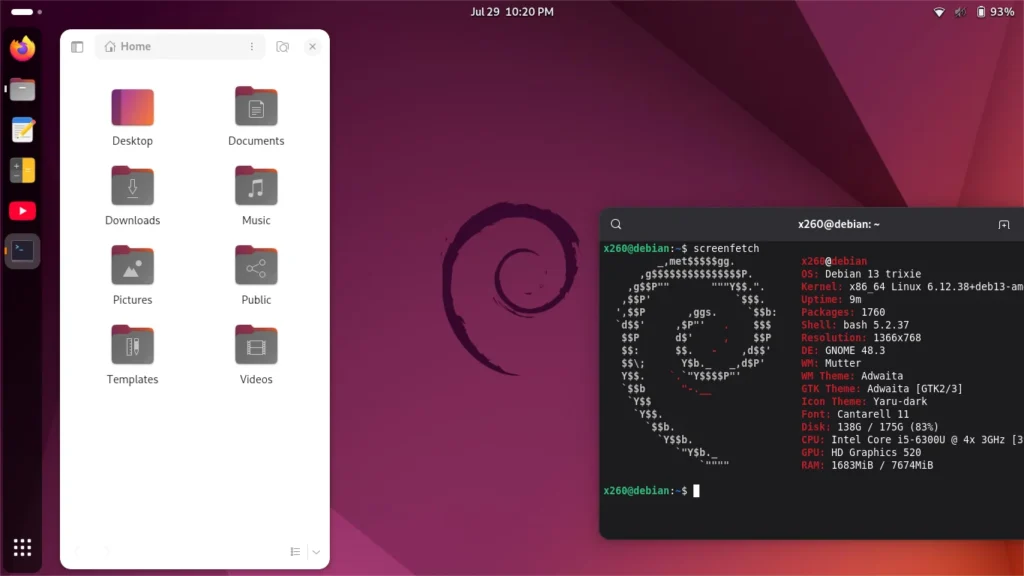Open search in the Files window
The width and height of the screenshot is (1024, 576).
[x=284, y=46]
